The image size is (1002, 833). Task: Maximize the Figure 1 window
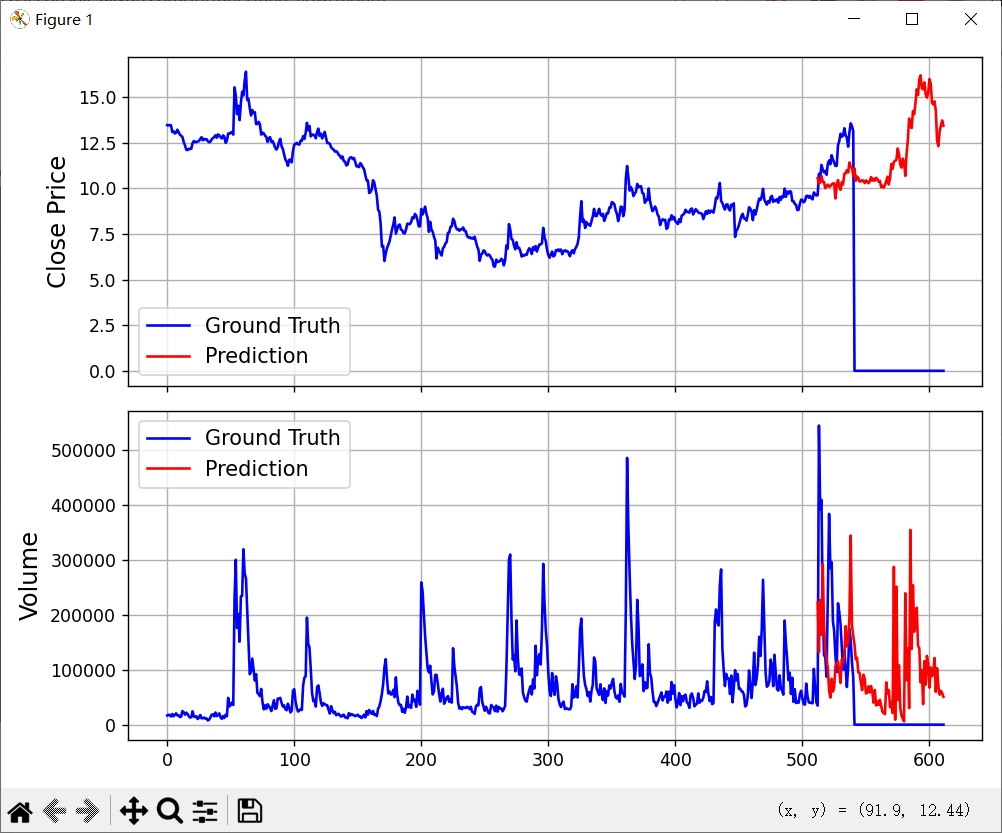pyautogui.click(x=912, y=19)
